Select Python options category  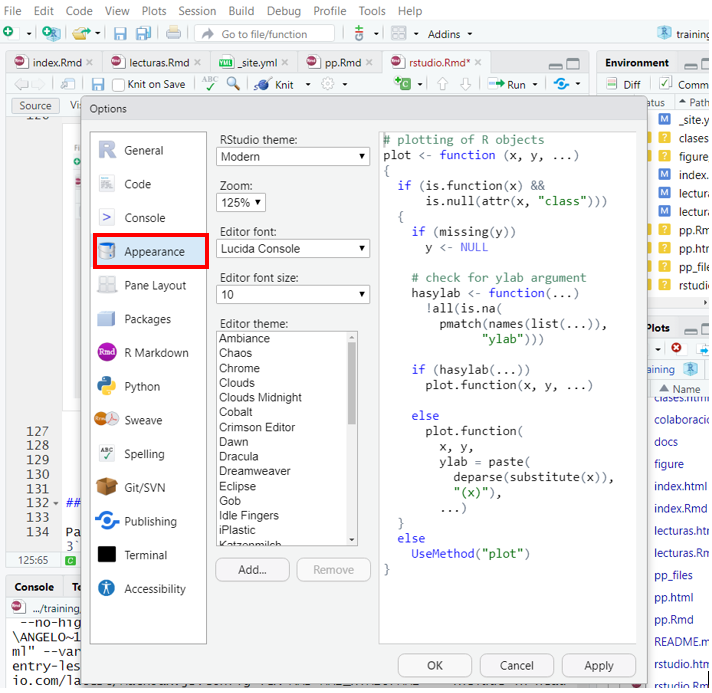[x=148, y=386]
